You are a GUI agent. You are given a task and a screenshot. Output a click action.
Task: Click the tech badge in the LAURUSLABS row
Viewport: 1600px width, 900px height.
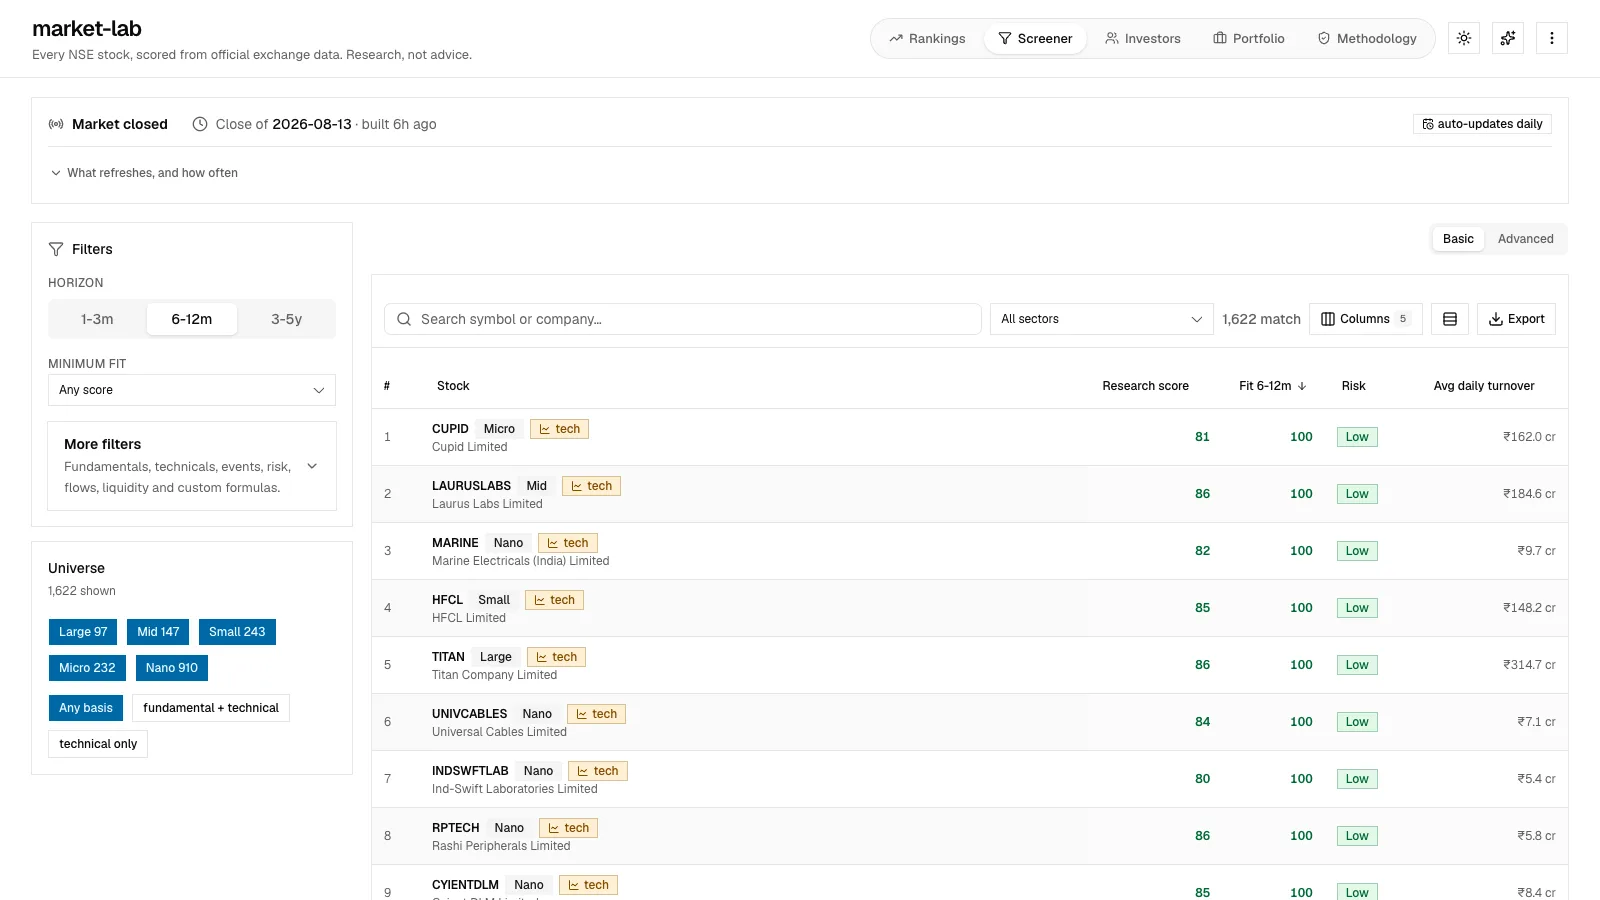(x=591, y=486)
